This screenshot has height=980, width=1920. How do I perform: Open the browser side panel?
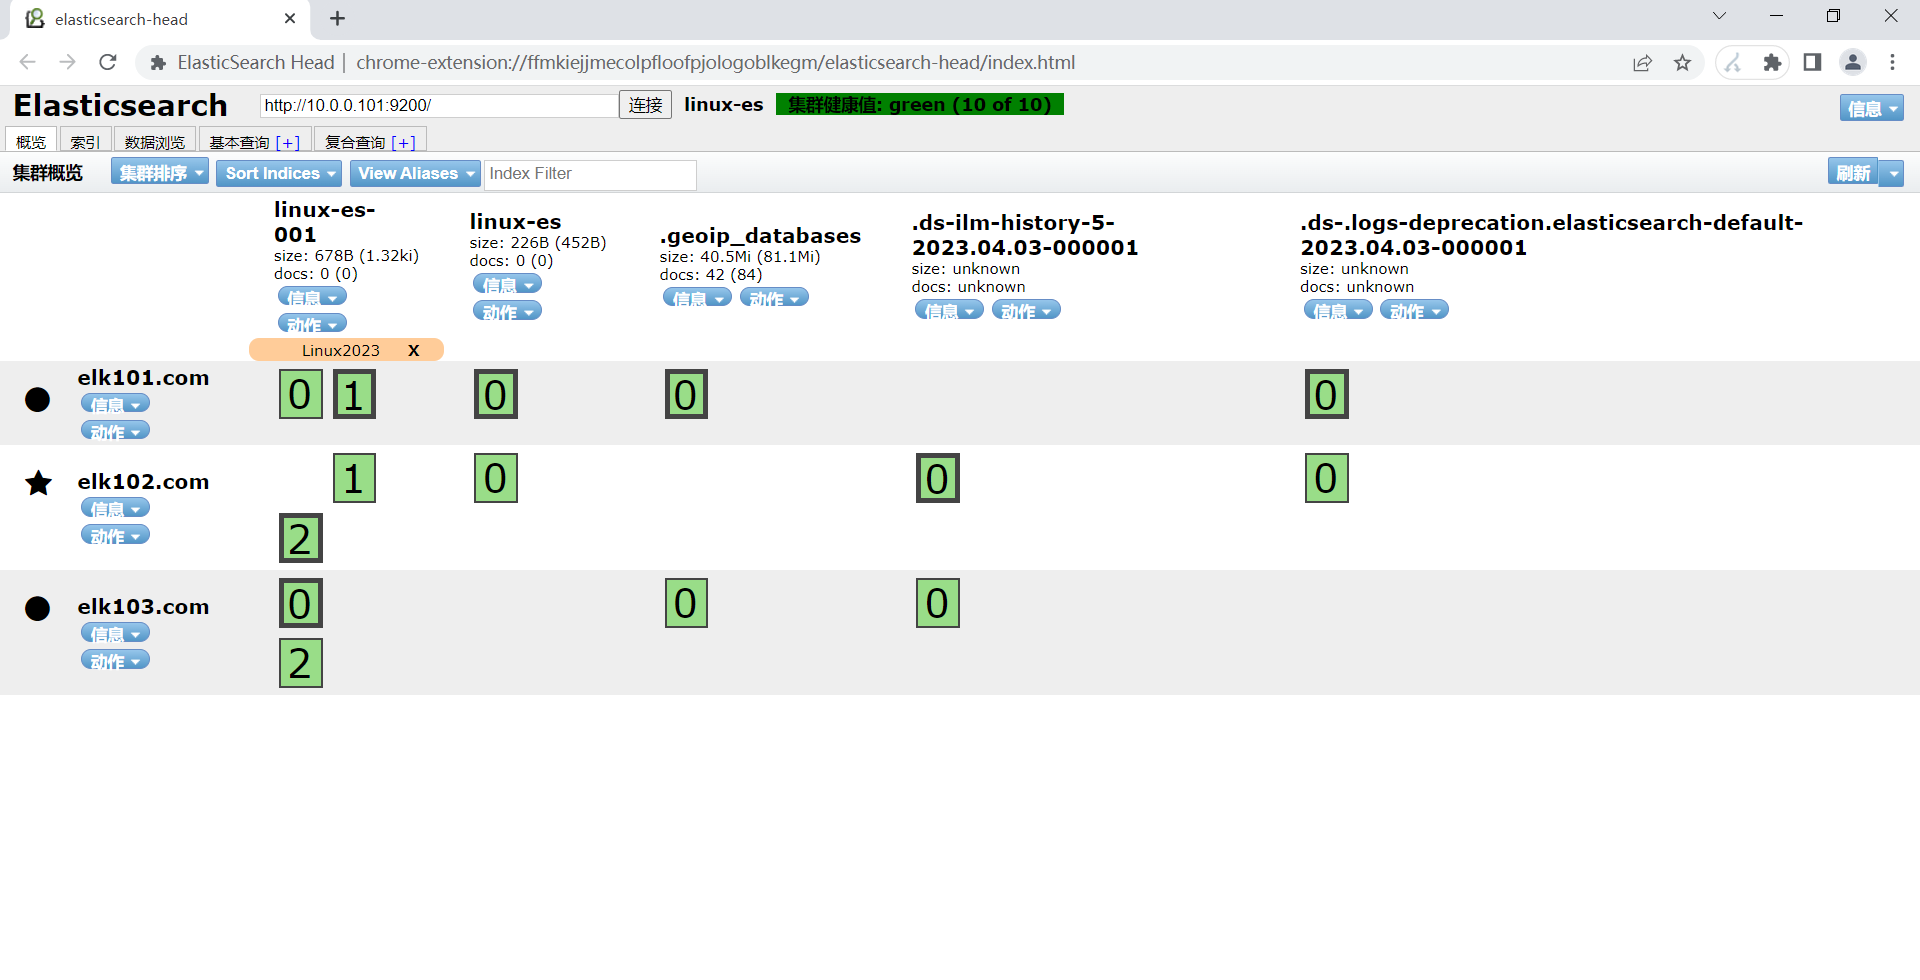(1812, 63)
